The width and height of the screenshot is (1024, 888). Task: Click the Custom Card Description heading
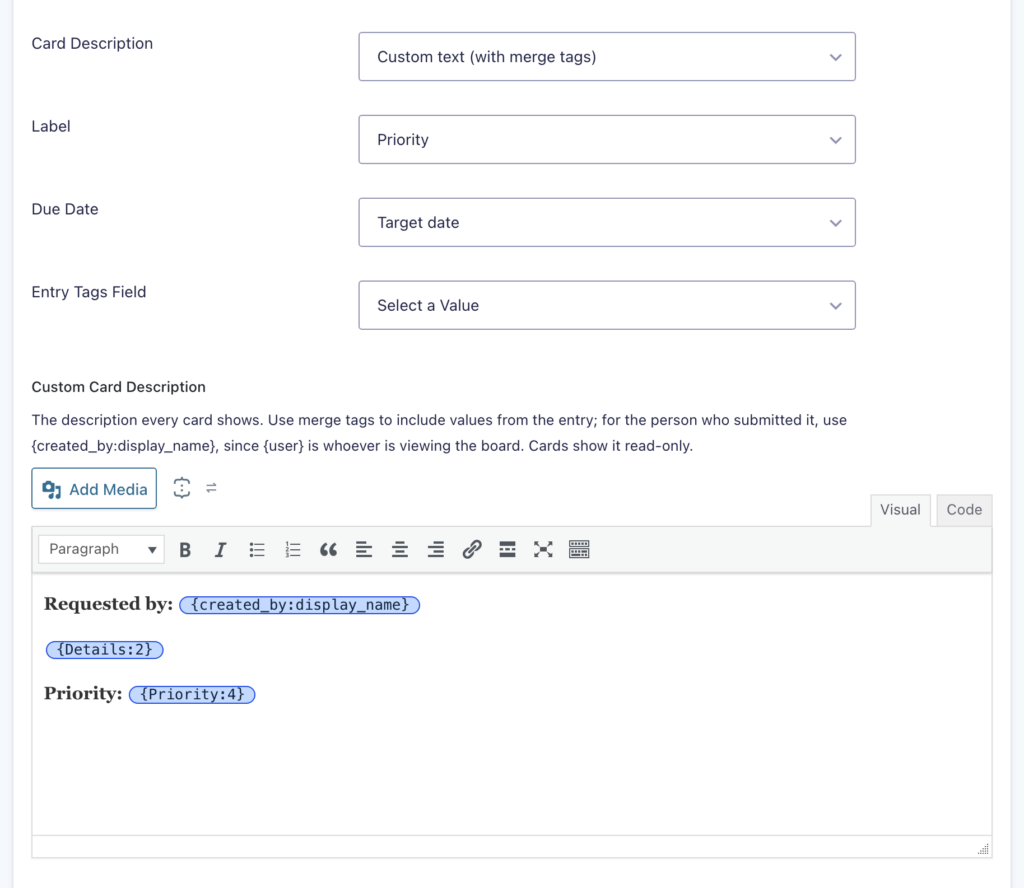(x=118, y=387)
